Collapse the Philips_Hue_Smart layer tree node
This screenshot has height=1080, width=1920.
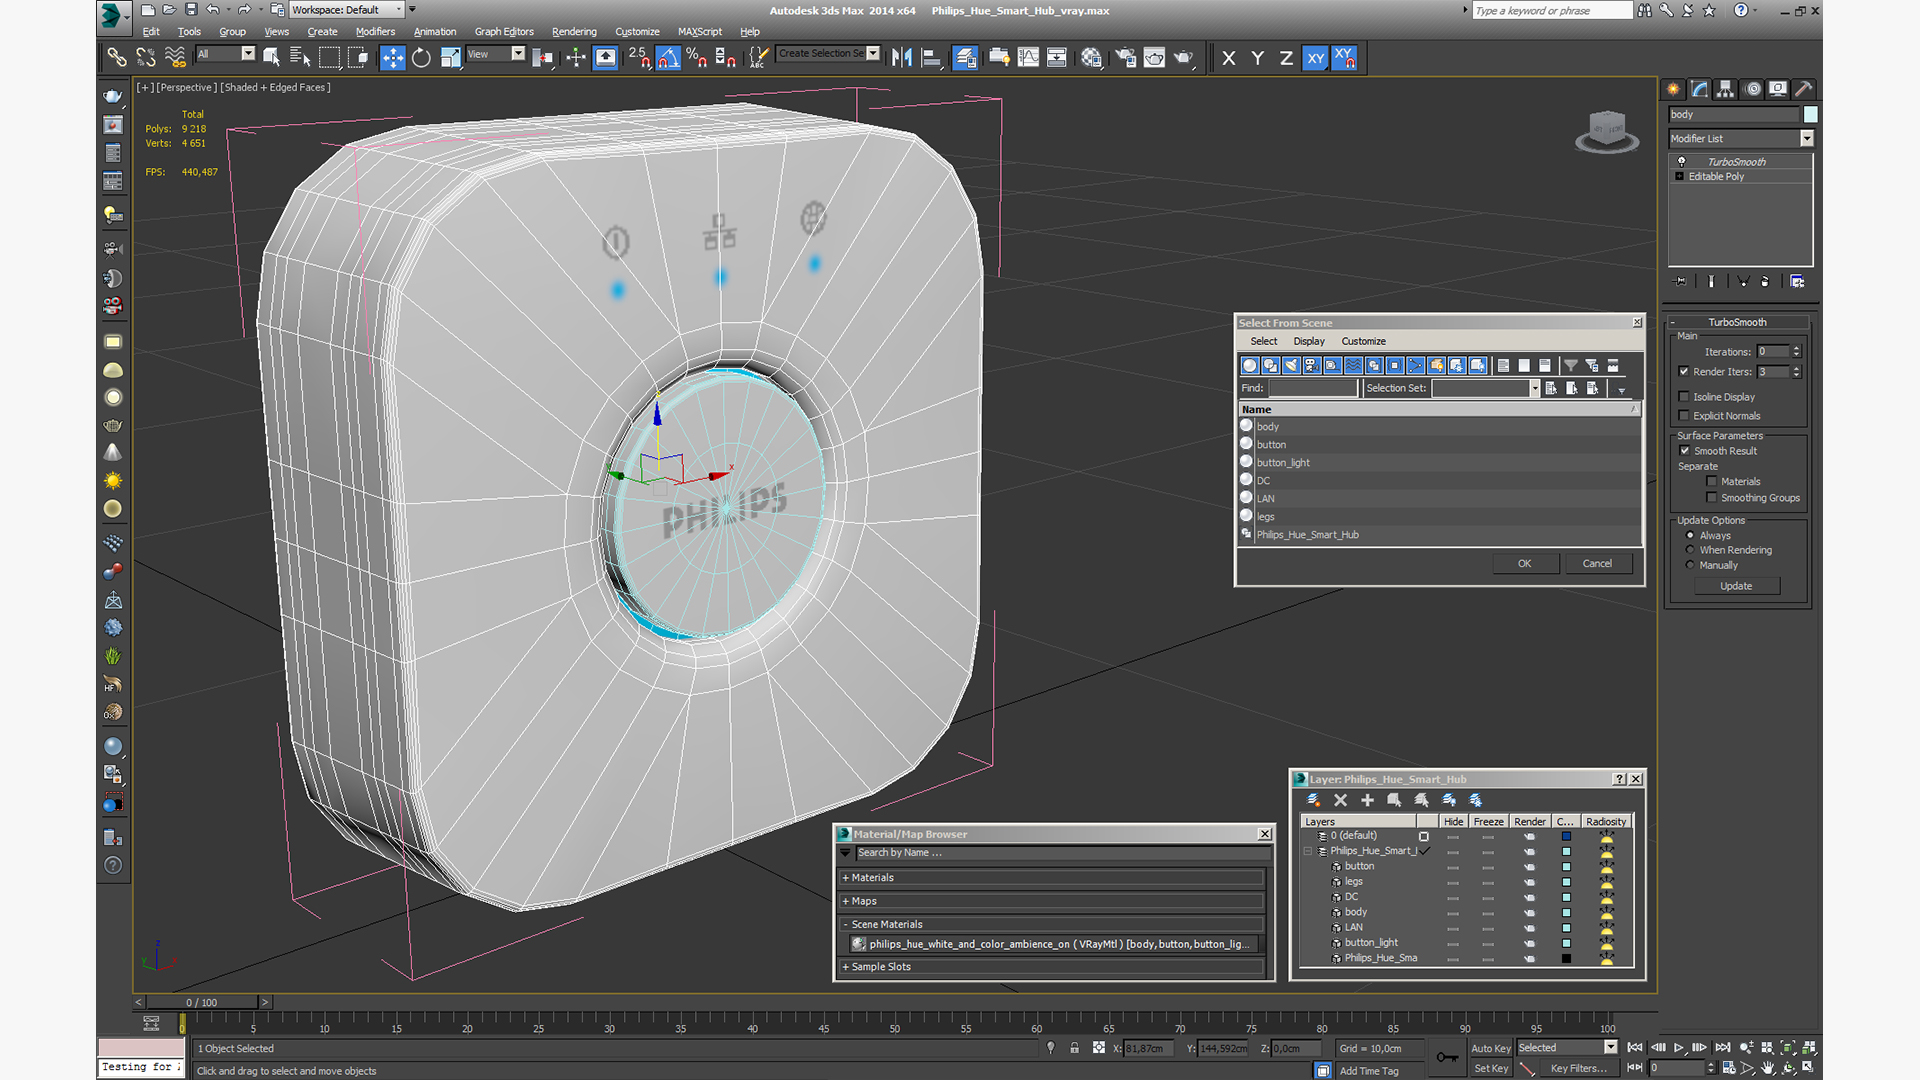click(x=1308, y=851)
